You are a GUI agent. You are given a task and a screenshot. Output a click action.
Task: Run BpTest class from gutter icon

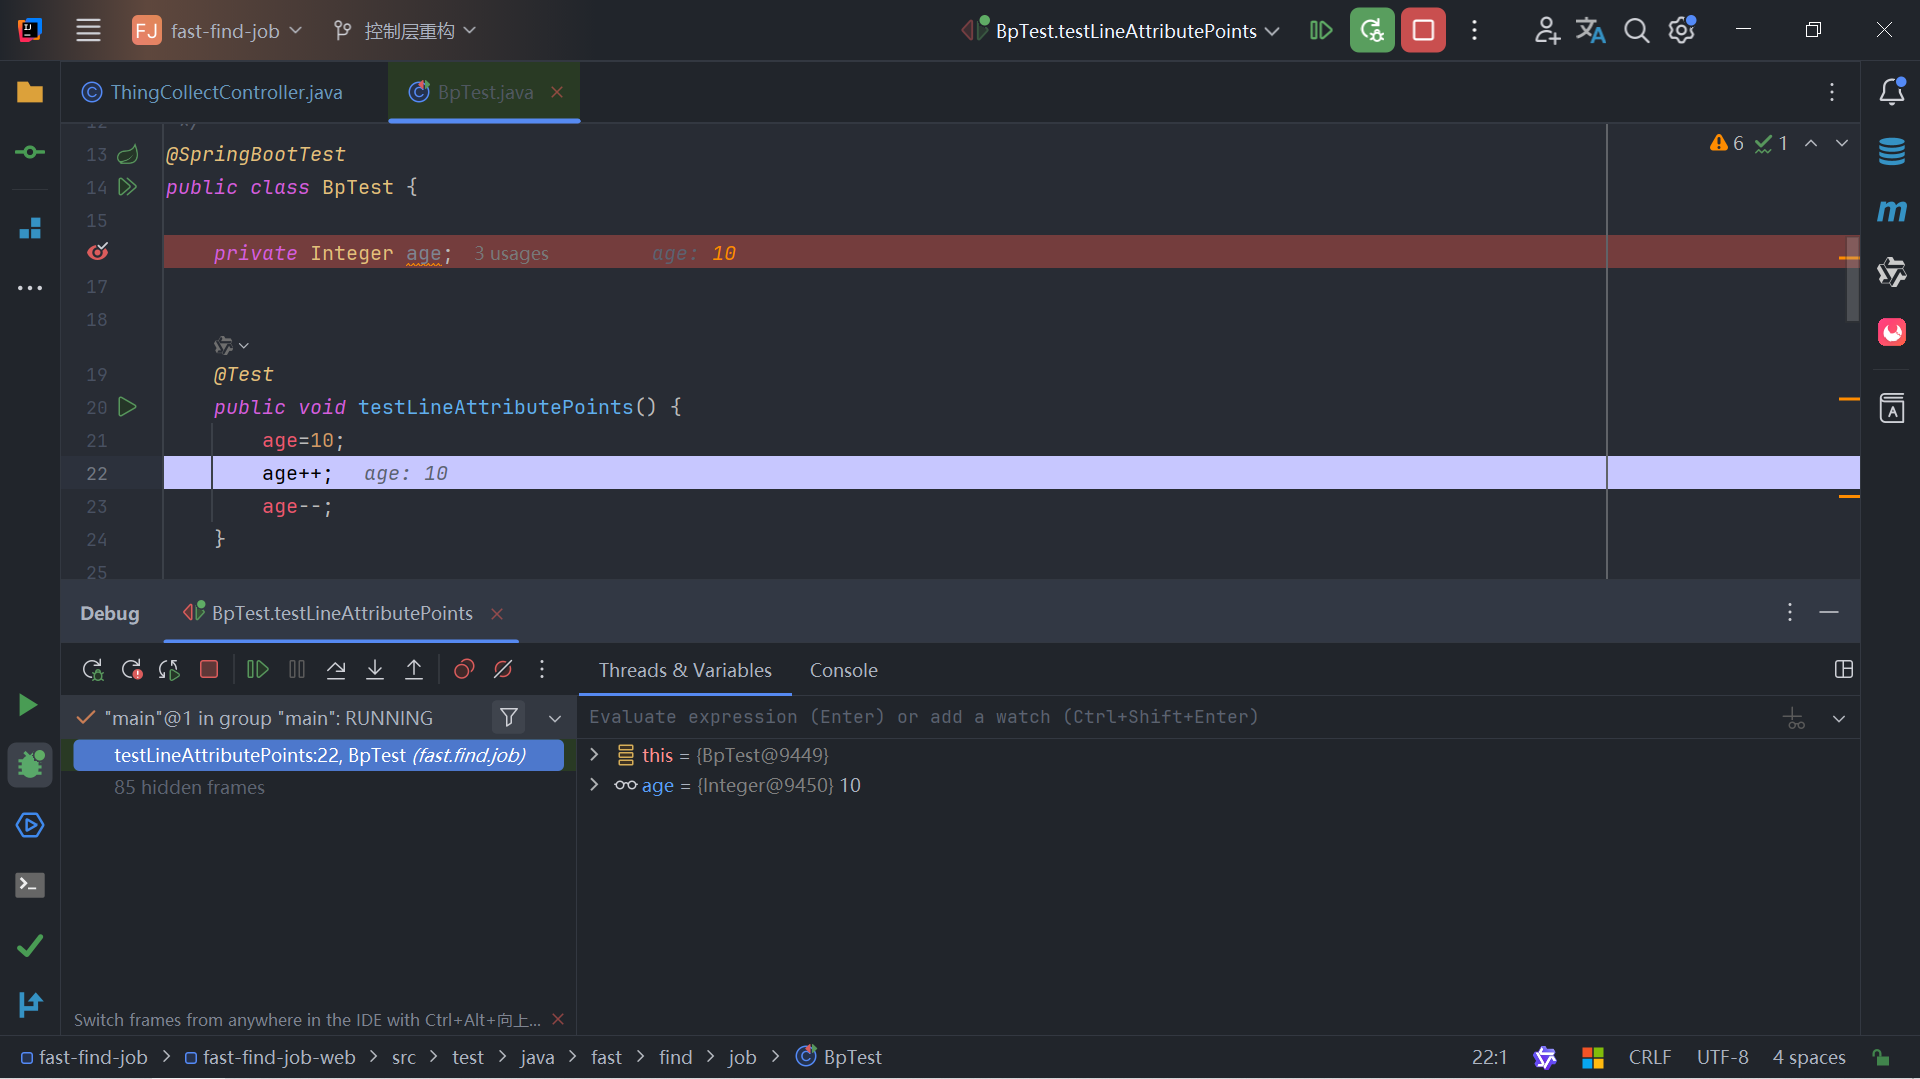(x=128, y=187)
